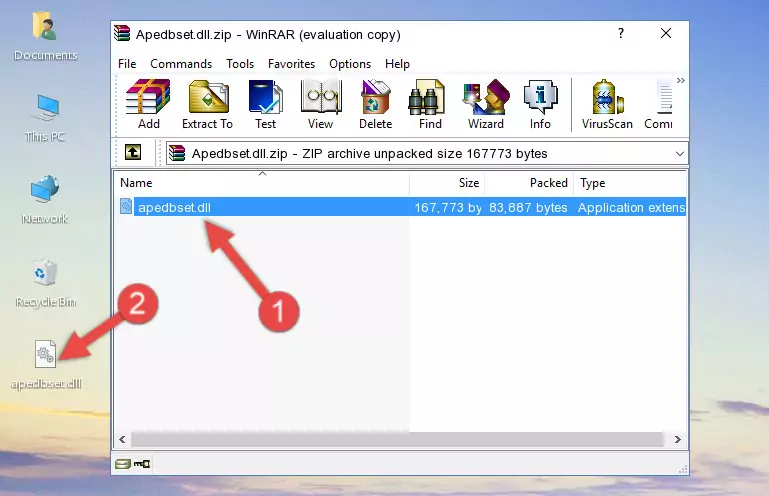Click the 83,887 bytes packed value
769x496 pixels.
coord(528,208)
